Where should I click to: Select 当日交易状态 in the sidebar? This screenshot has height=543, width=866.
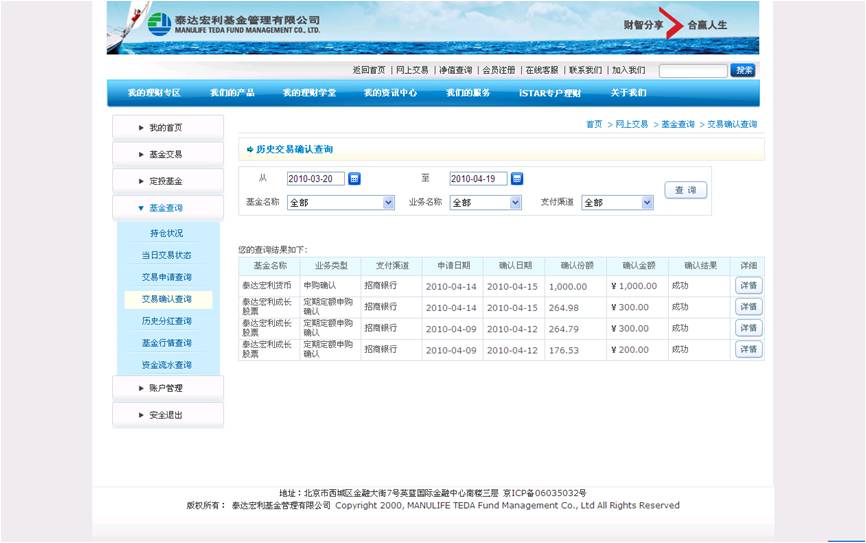coord(166,255)
